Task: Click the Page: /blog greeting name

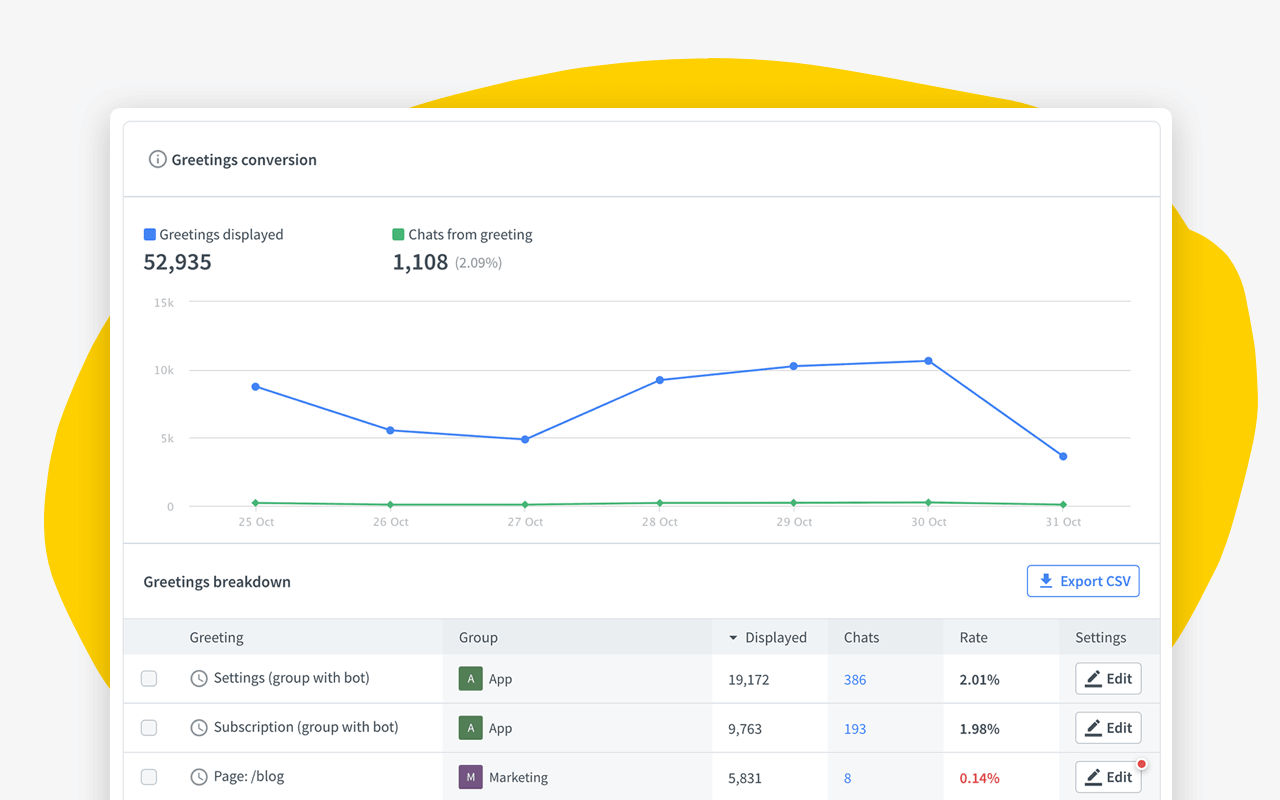Action: click(249, 776)
